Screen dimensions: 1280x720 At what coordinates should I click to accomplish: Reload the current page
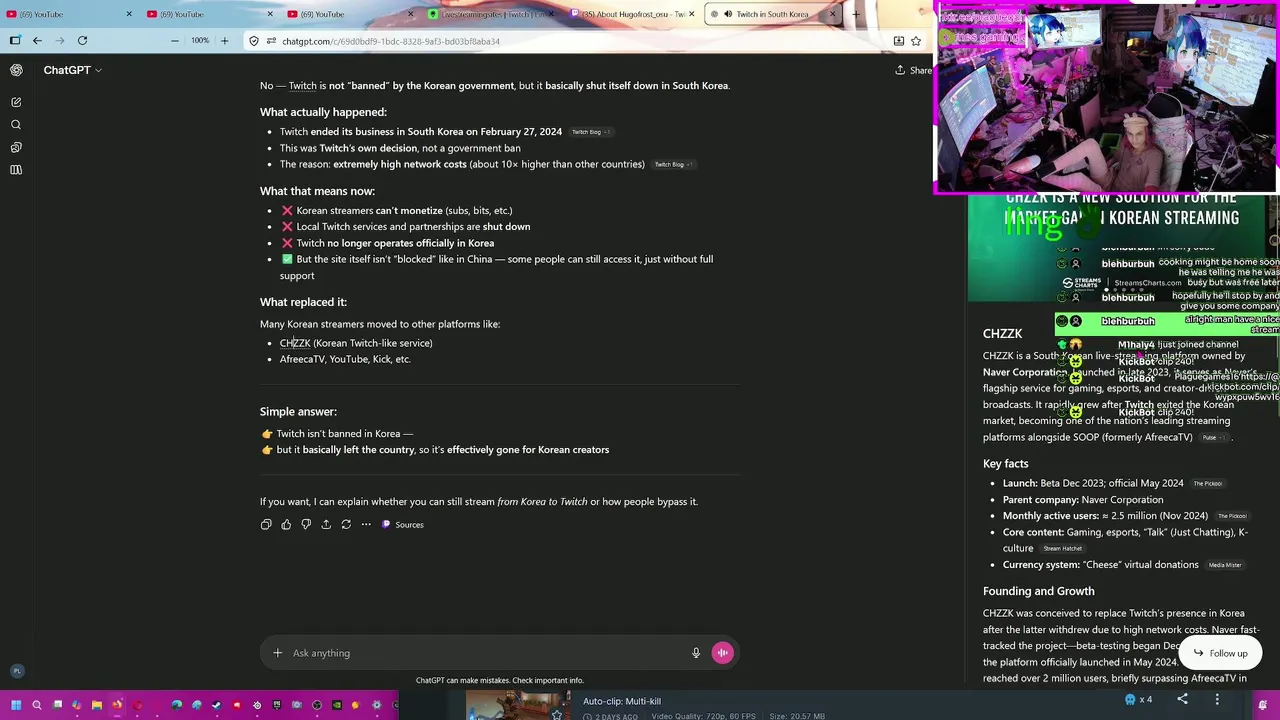click(x=82, y=41)
